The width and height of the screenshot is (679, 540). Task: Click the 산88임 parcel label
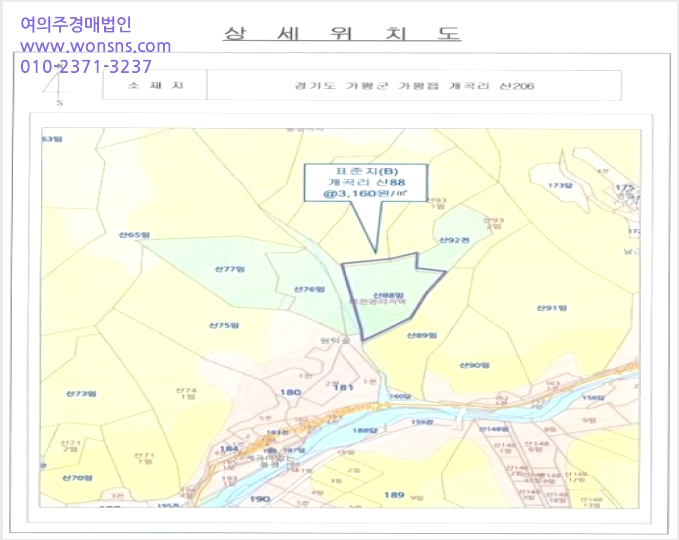click(388, 295)
